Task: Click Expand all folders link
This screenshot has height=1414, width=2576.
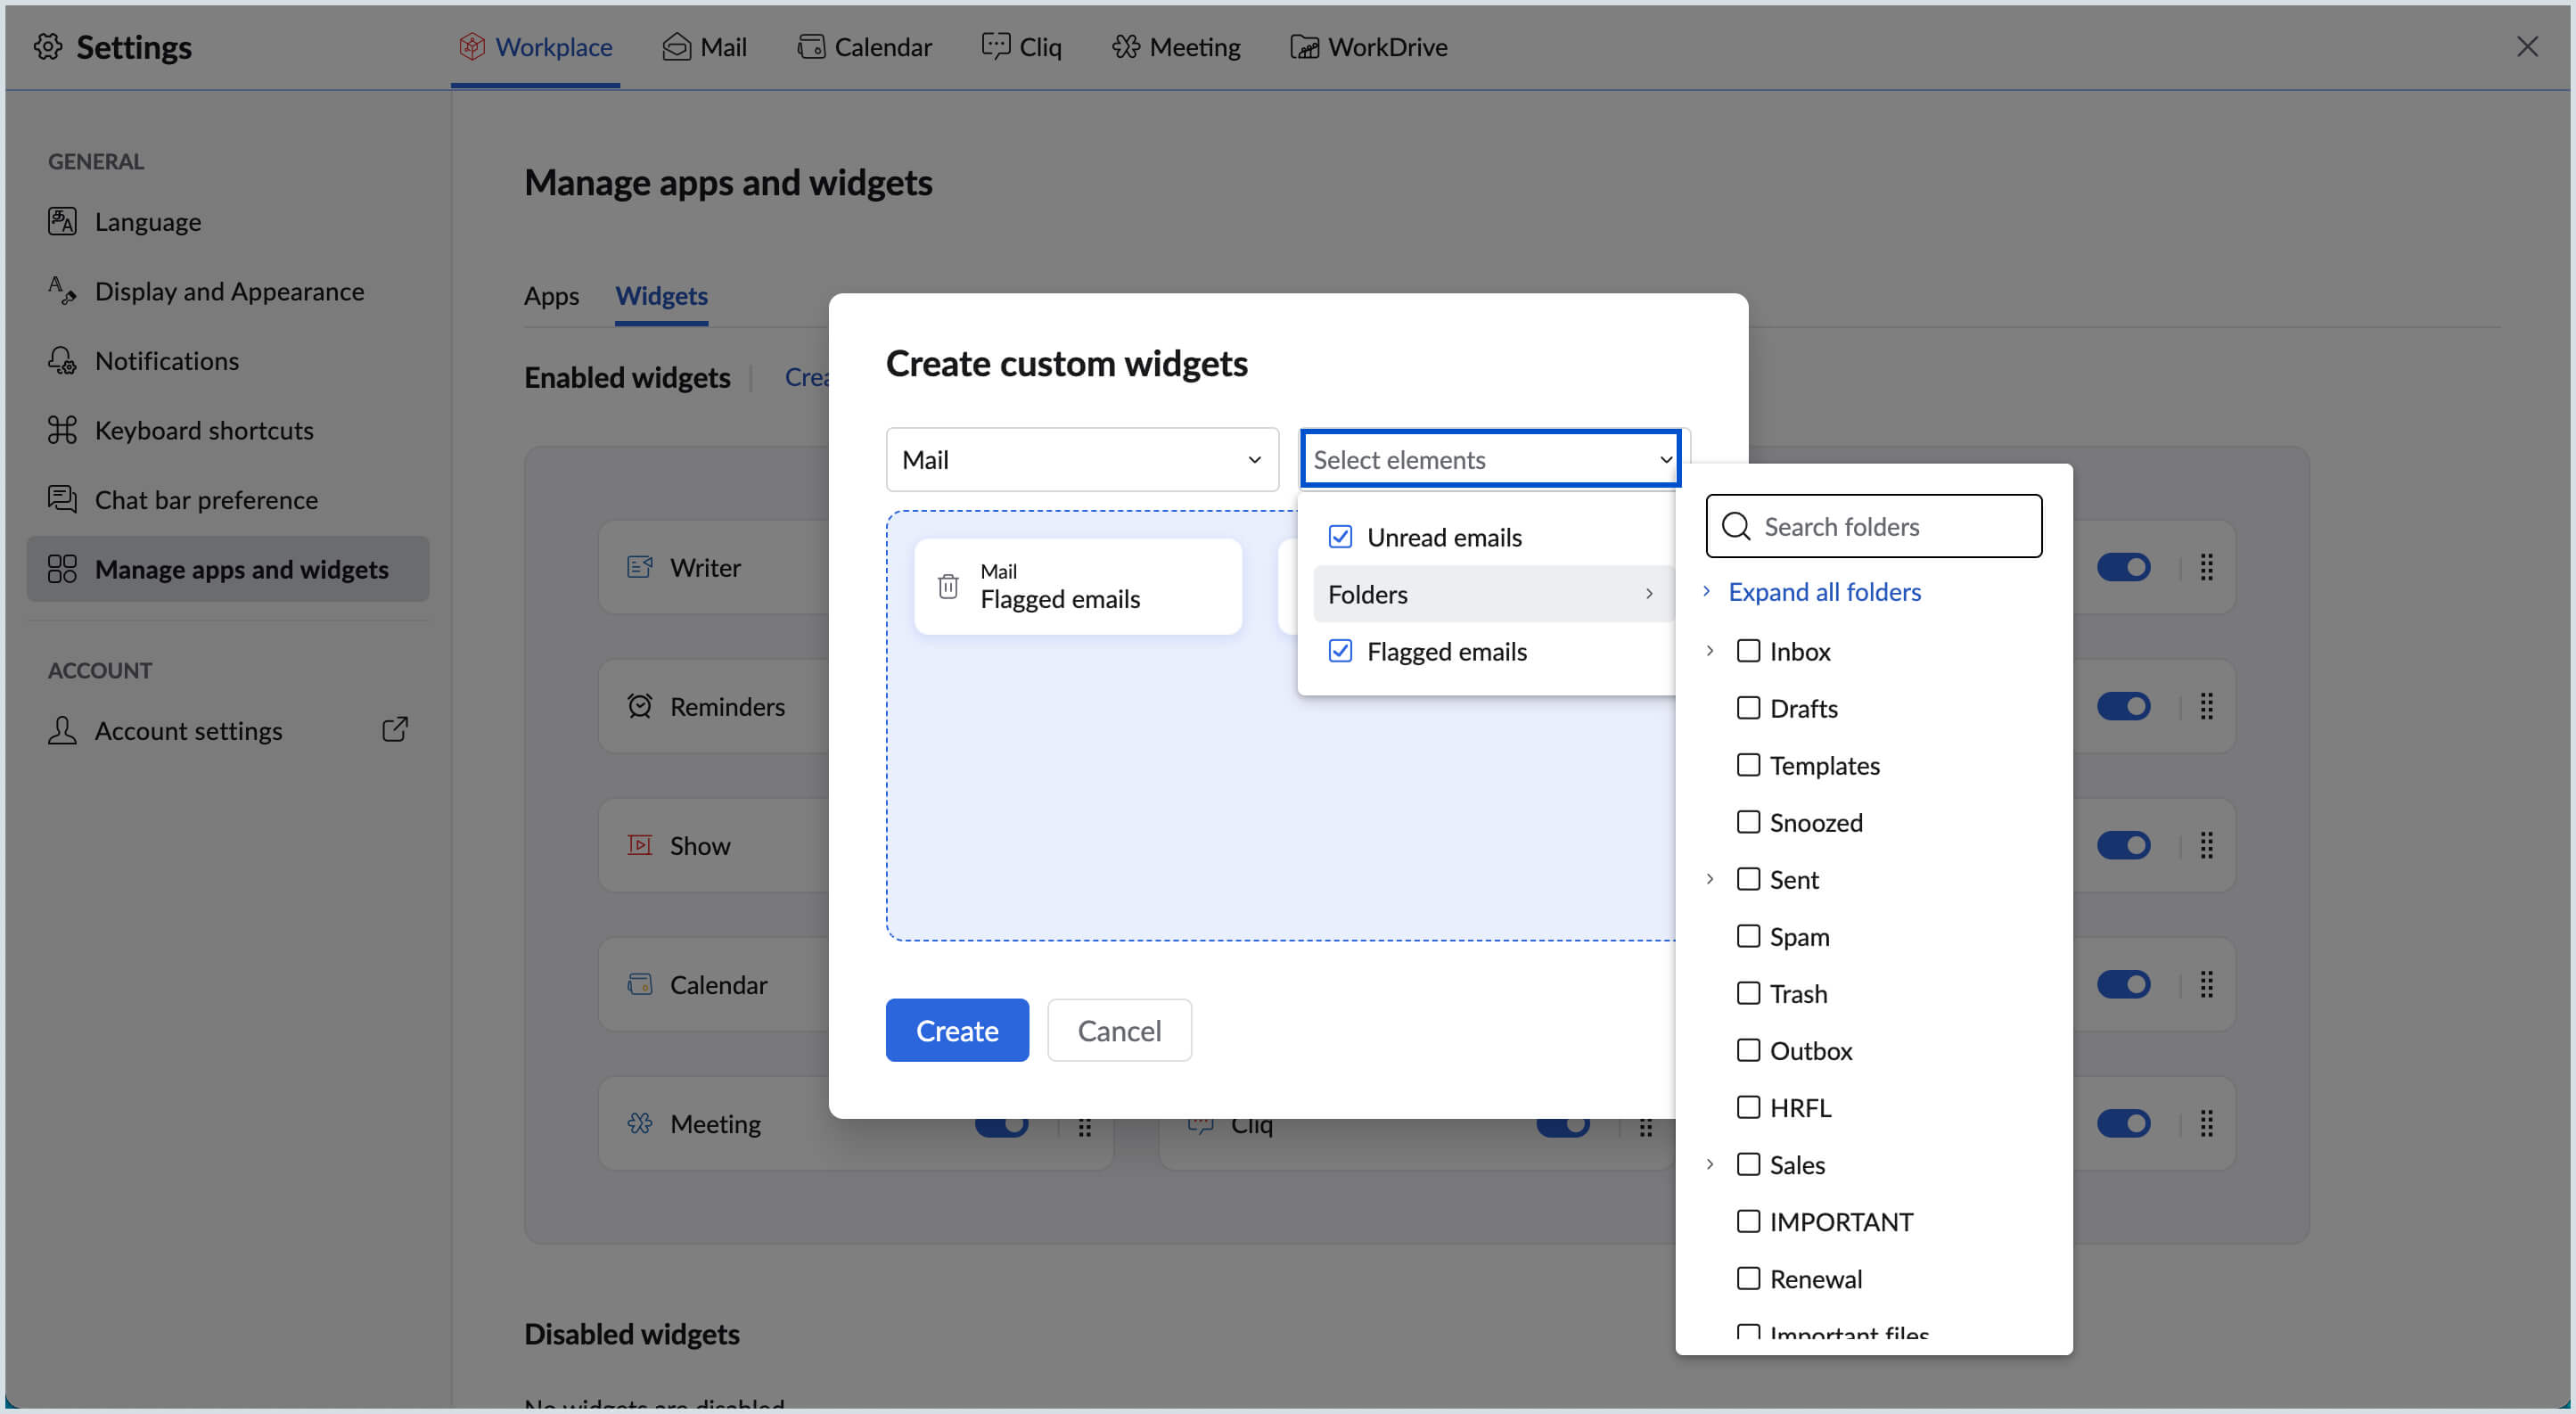Action: pos(1824,592)
